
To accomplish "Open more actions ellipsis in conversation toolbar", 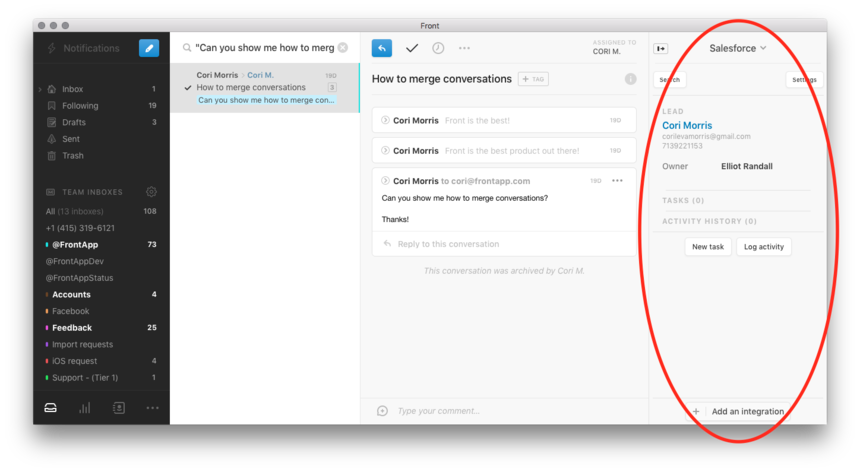I will (464, 48).
